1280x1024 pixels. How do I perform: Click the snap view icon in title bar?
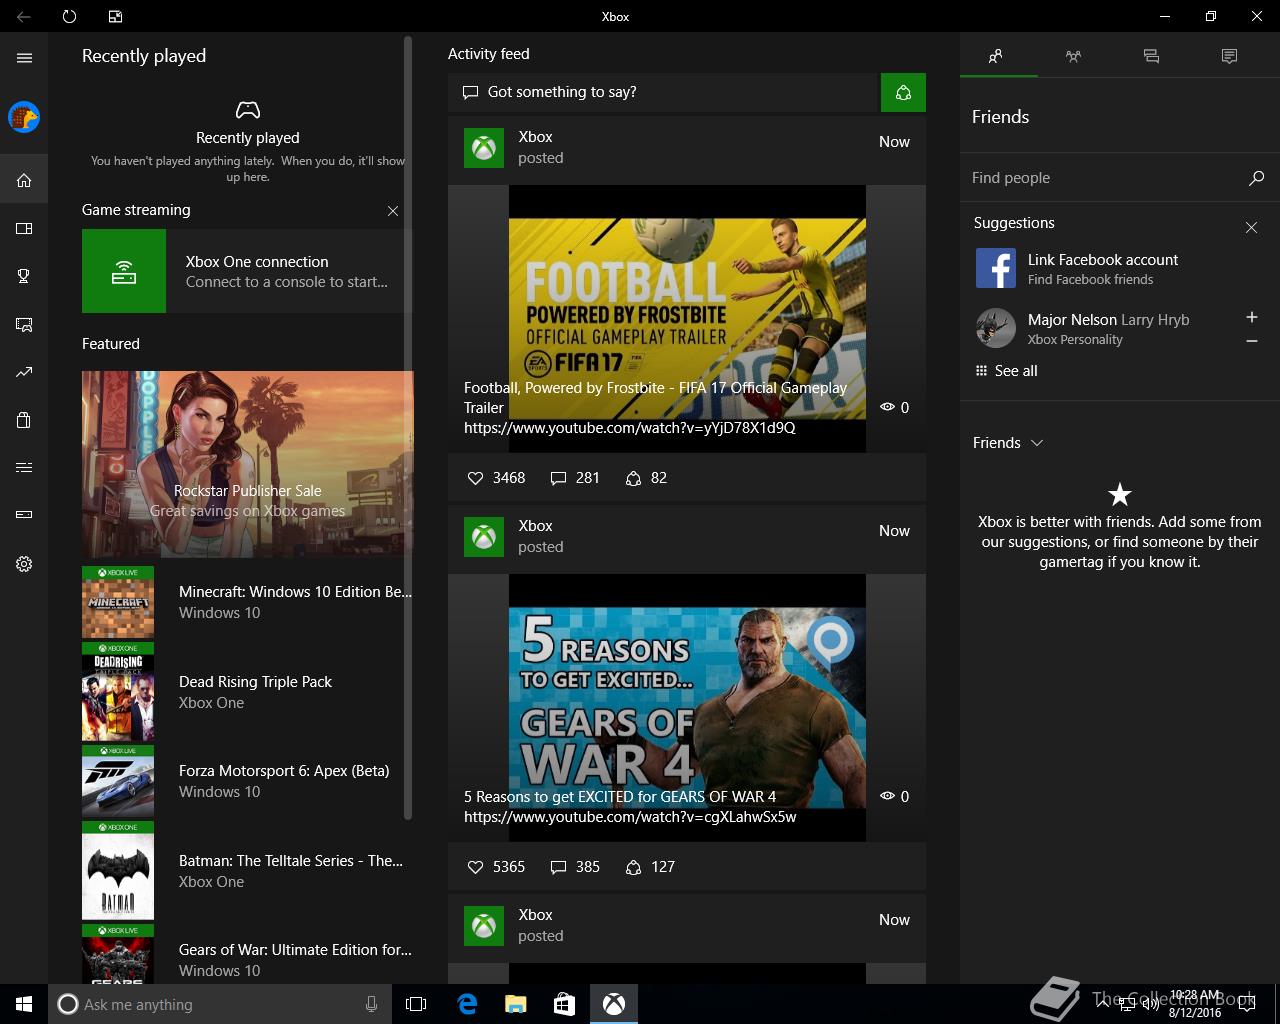[116, 16]
